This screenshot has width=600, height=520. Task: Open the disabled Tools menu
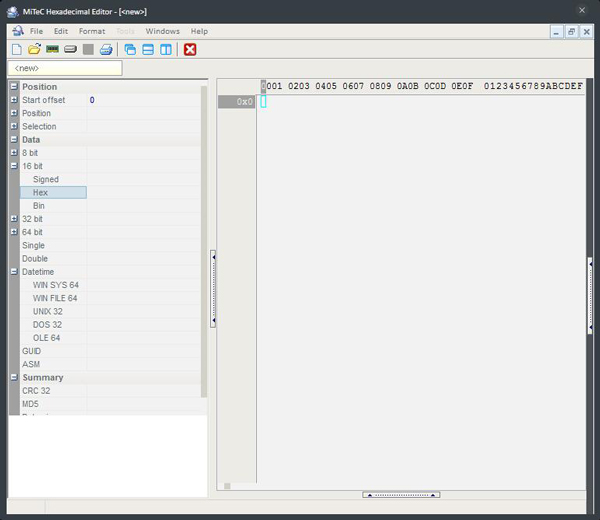(x=126, y=31)
